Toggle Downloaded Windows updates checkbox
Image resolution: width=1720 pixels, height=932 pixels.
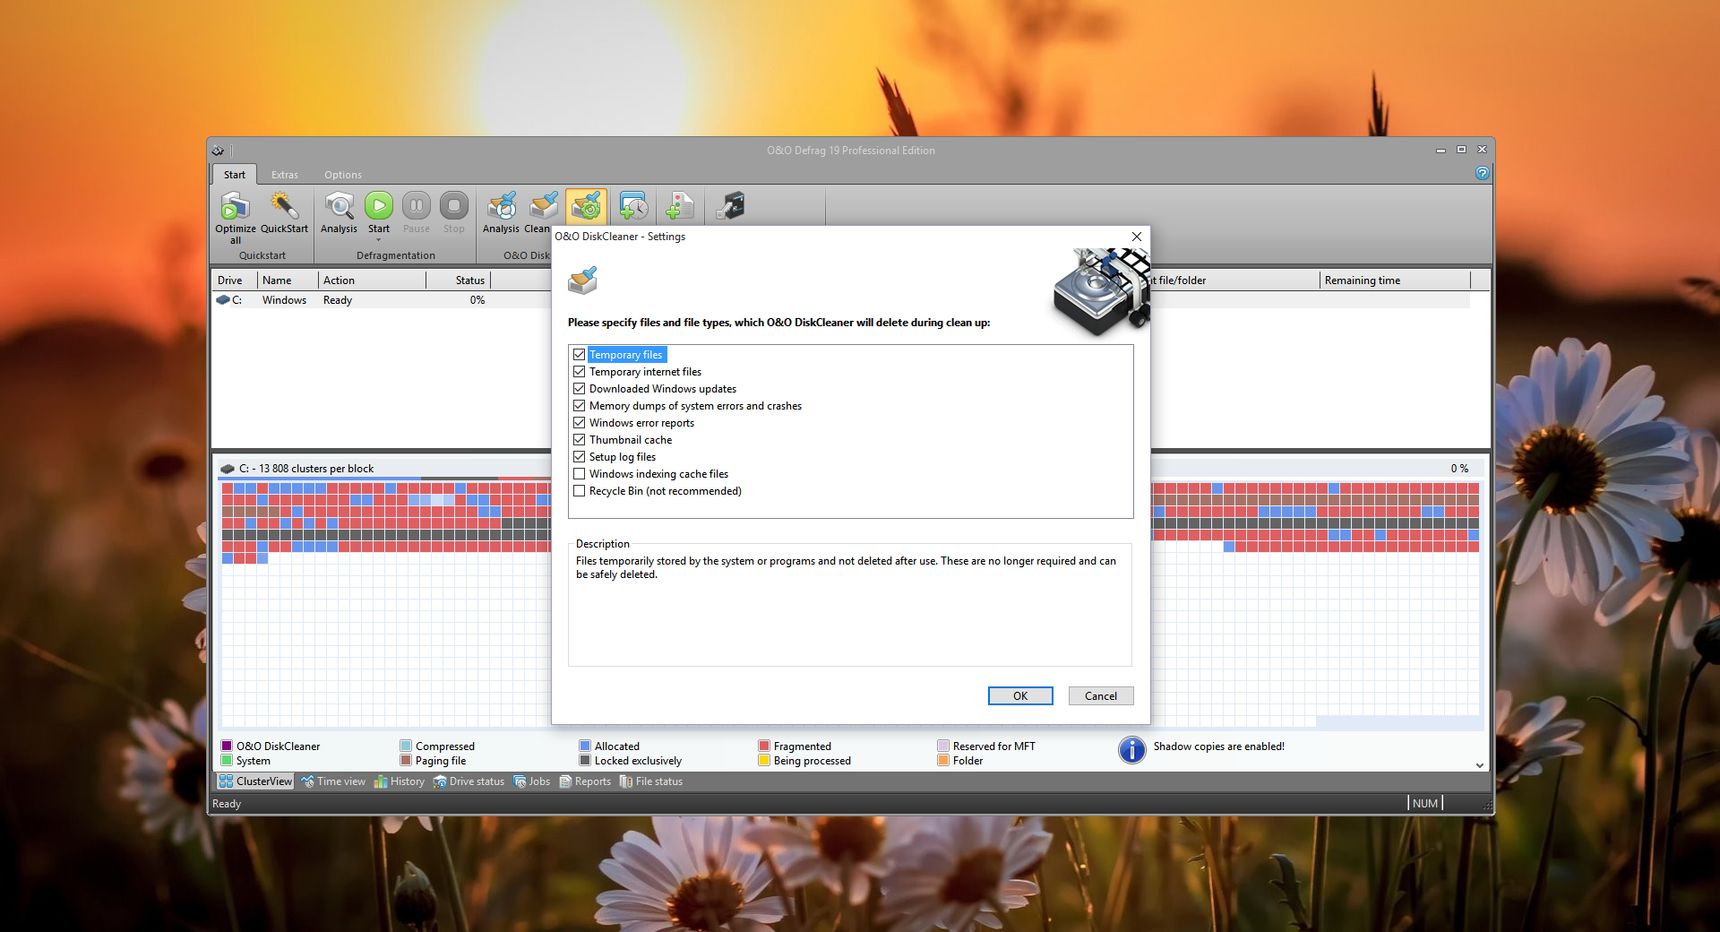tap(579, 388)
